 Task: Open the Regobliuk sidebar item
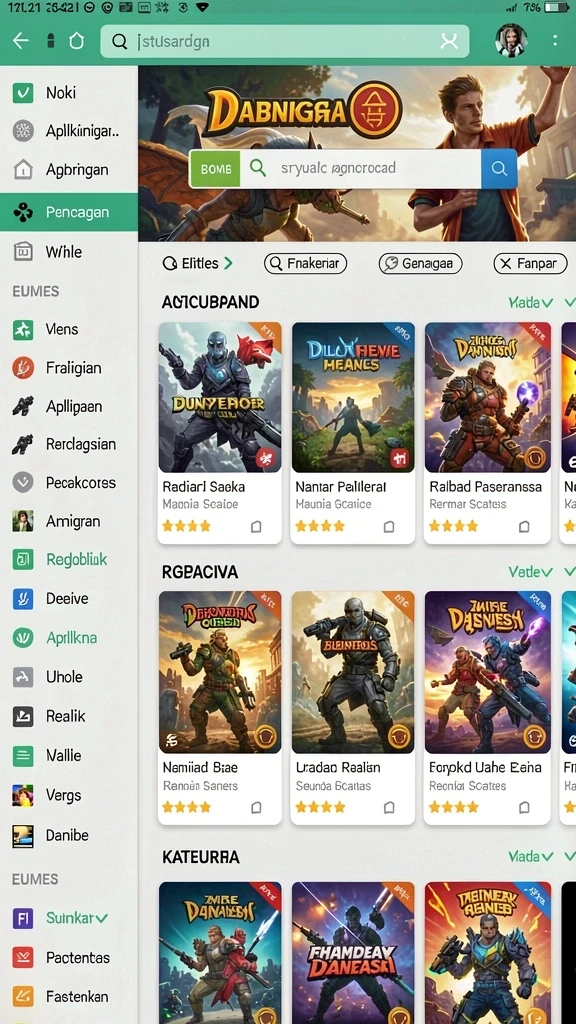click(69, 560)
